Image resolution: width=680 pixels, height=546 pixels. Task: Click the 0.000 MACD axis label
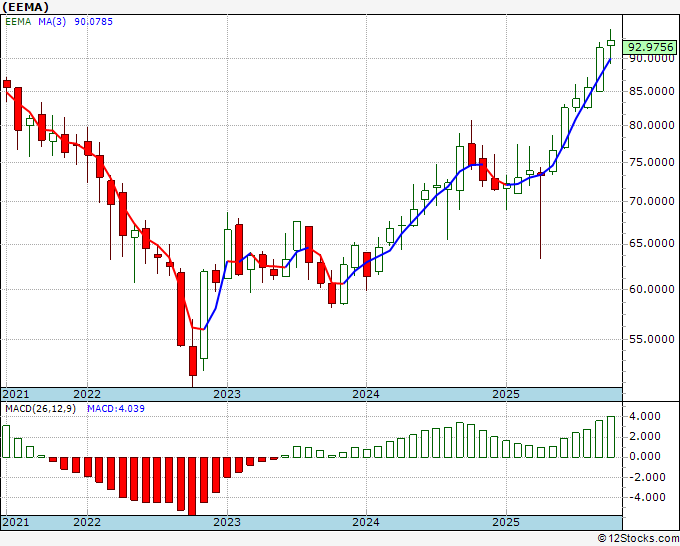pyautogui.click(x=646, y=456)
